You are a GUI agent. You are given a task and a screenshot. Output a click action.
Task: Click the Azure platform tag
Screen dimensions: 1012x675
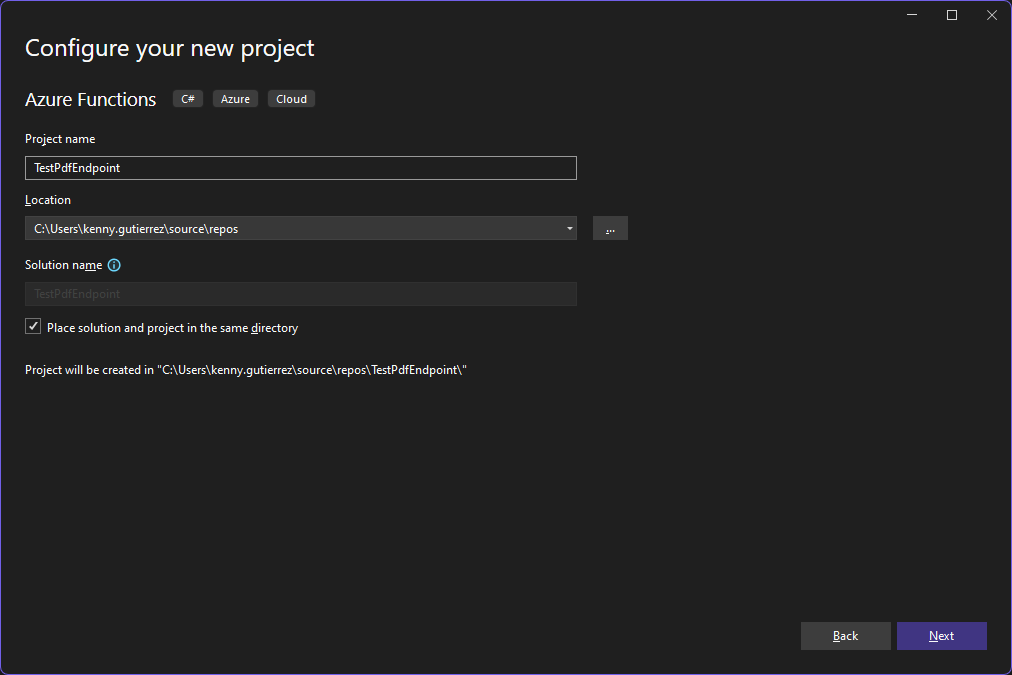coord(235,99)
